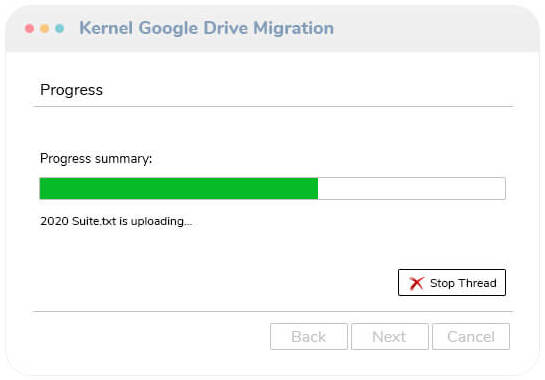545x380 pixels.
Task: Click the 'Stop Thread' text label
Action: 463,283
